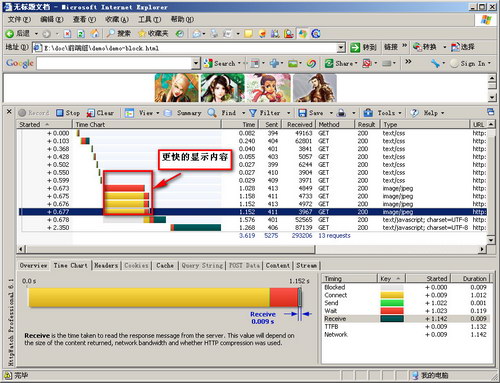Click the IE refresh page icon
Viewport: 500px width, 383px height.
[x=81, y=34]
